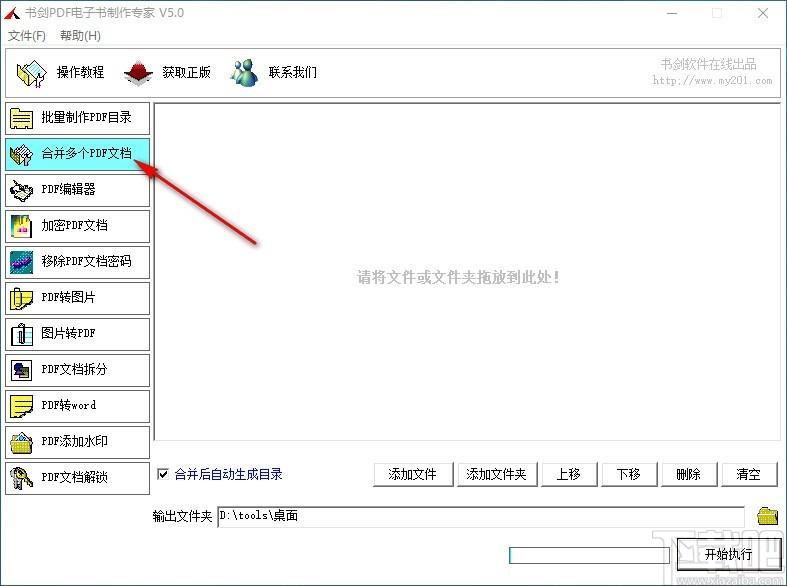Click the 书剑软件在线出品 text
Screen dimensions: 787x586
pos(708,64)
